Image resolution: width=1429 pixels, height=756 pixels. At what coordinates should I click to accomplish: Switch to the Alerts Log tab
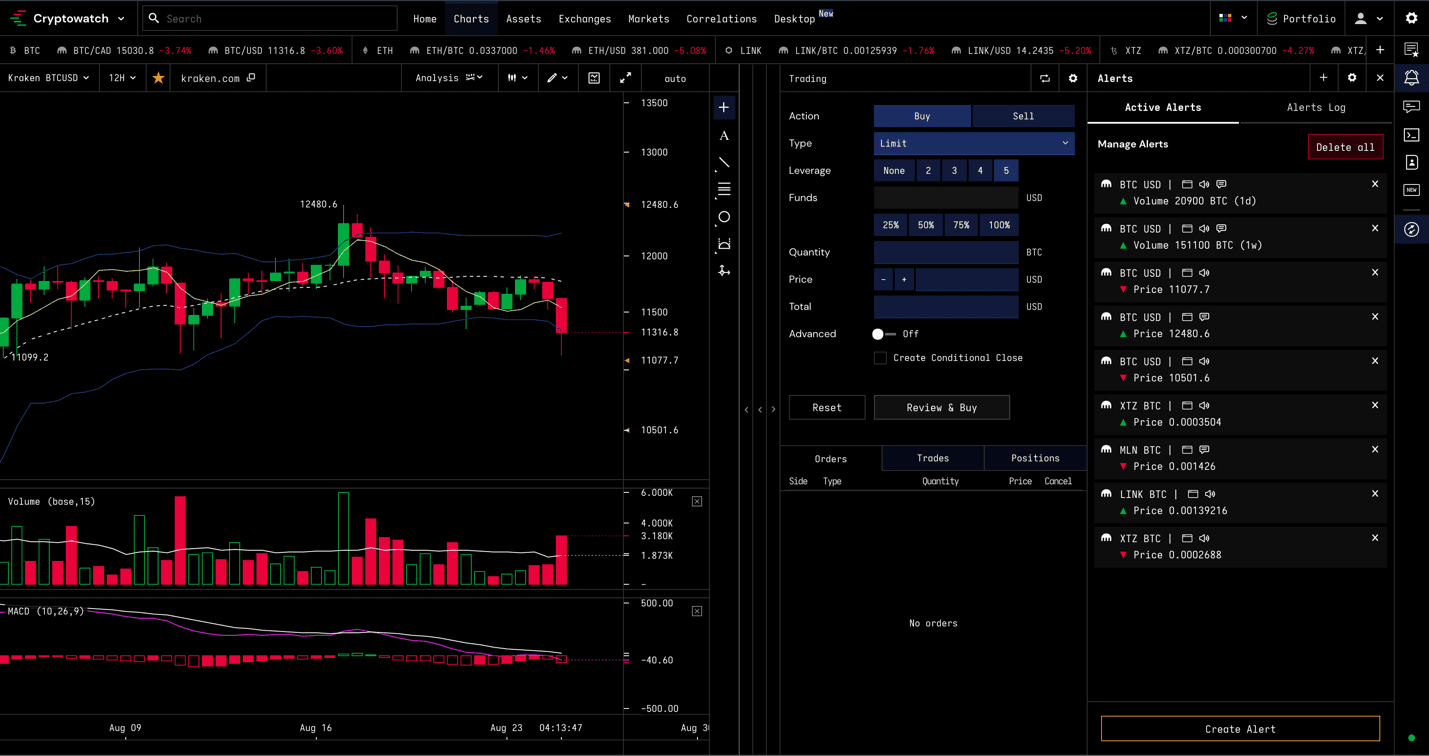[x=1316, y=108]
